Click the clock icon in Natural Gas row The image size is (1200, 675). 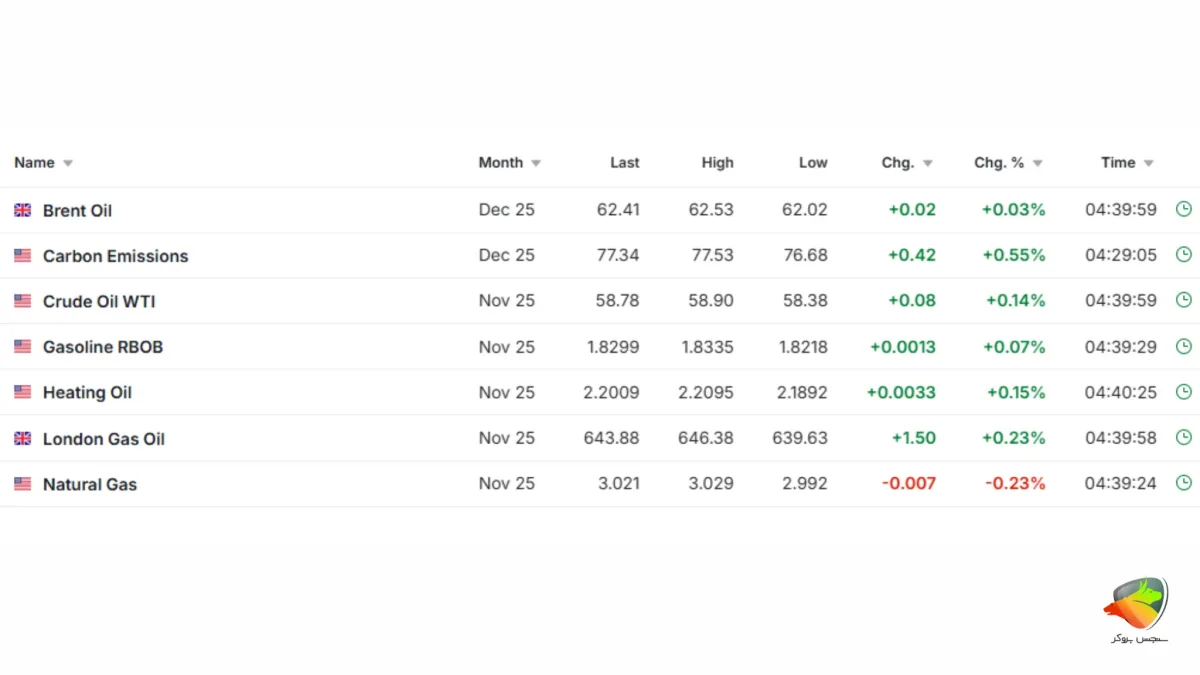click(x=1183, y=483)
